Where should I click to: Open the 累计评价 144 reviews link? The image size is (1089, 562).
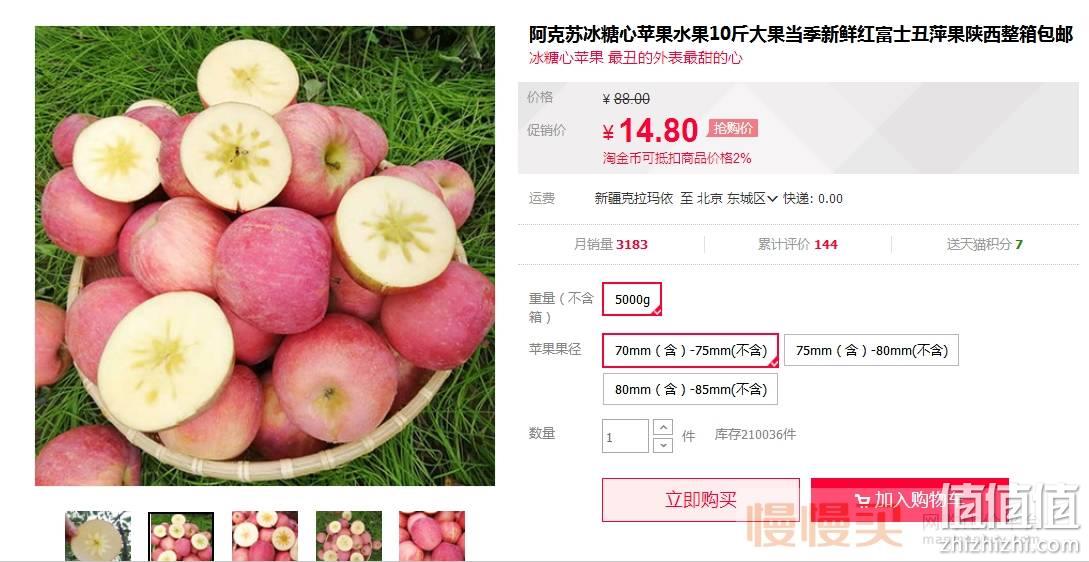[797, 245]
